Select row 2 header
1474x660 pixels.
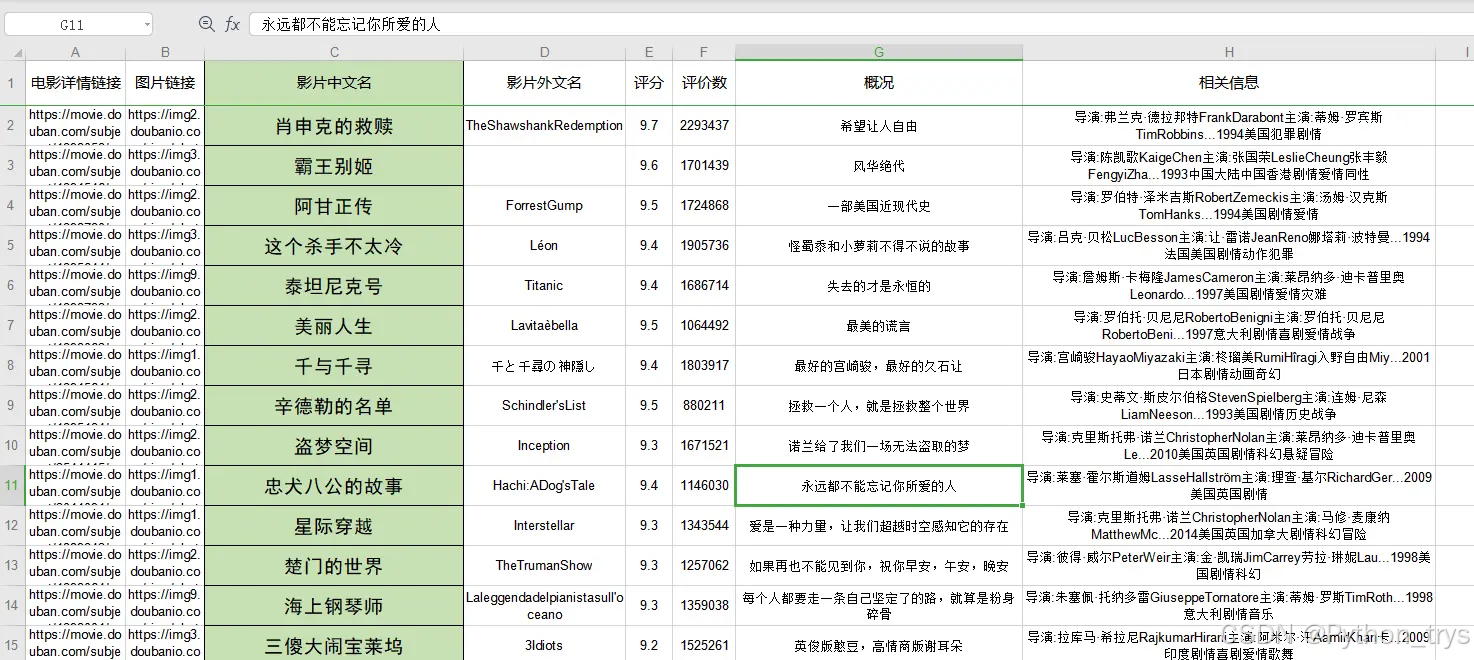12,126
